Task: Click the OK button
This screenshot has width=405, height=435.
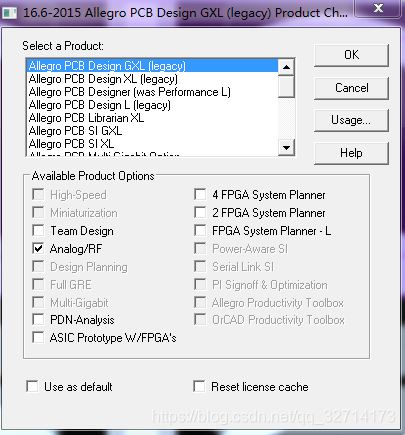Action: (x=351, y=55)
